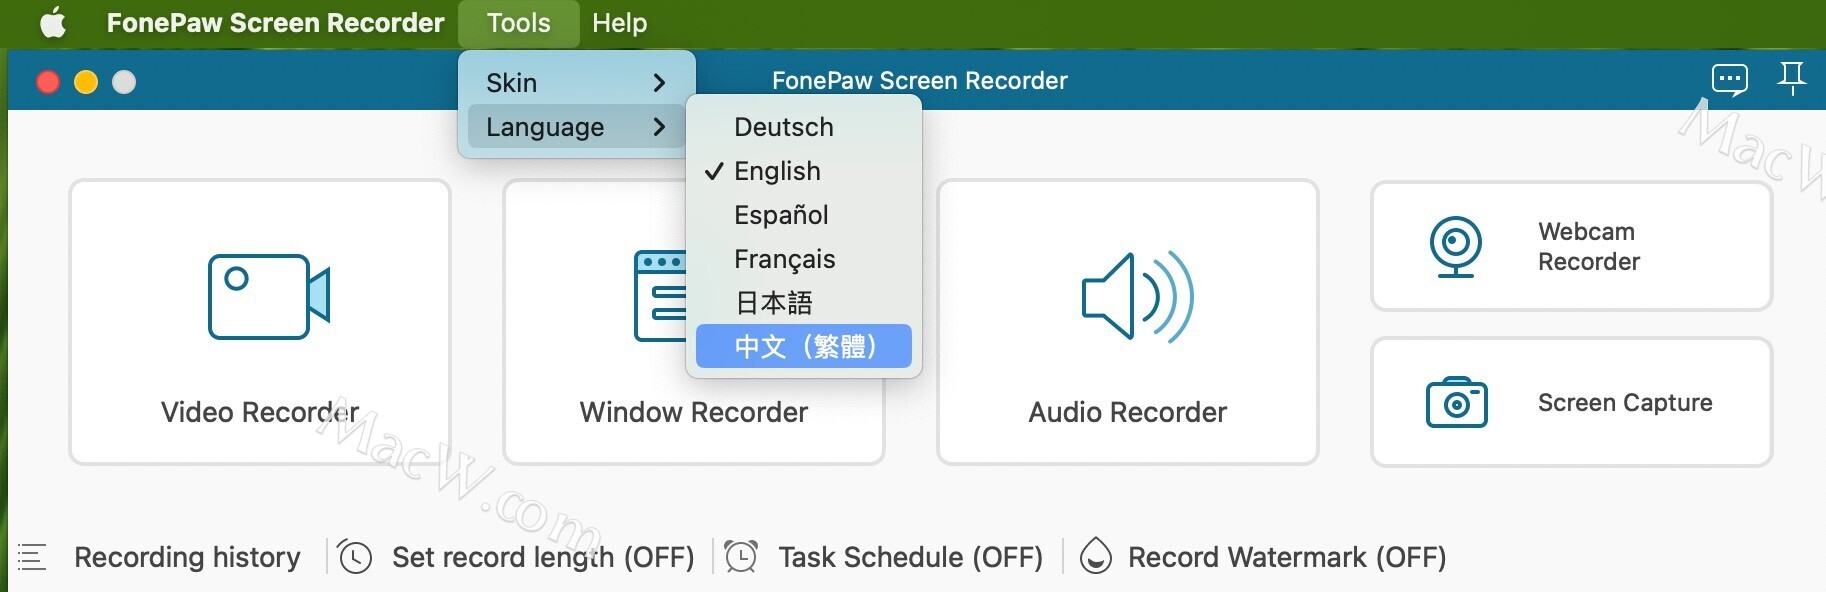
Task: Open Audio Recorder mode
Action: (1128, 322)
